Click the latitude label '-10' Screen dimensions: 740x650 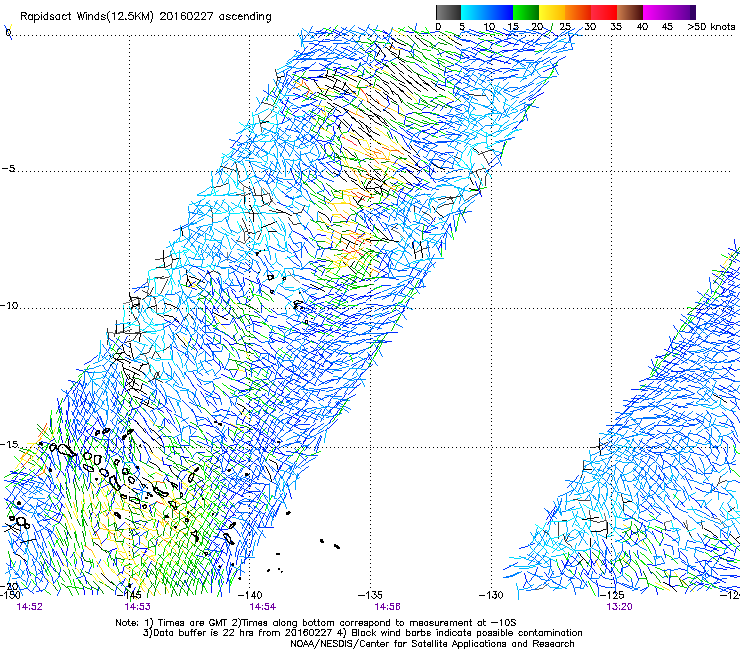click(x=9, y=306)
